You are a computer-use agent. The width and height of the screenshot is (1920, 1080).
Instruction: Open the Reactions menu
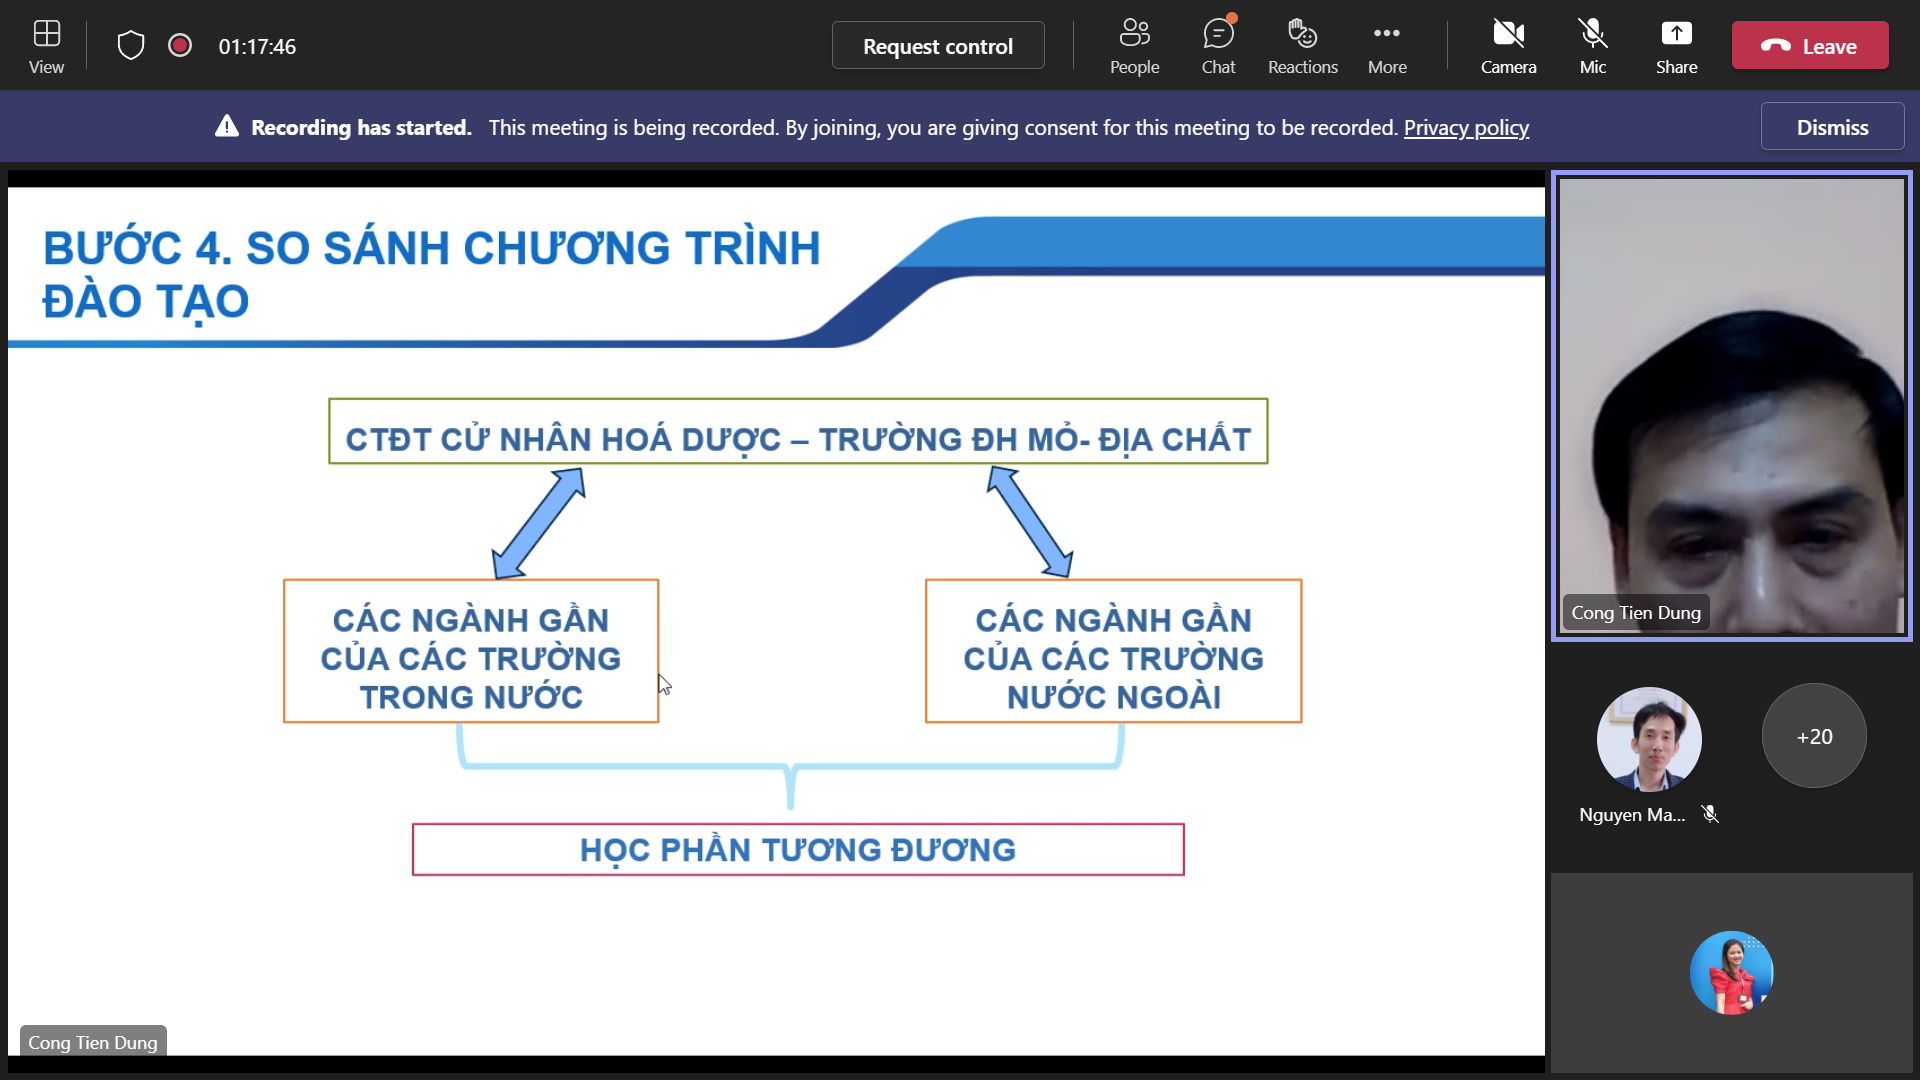(1302, 46)
